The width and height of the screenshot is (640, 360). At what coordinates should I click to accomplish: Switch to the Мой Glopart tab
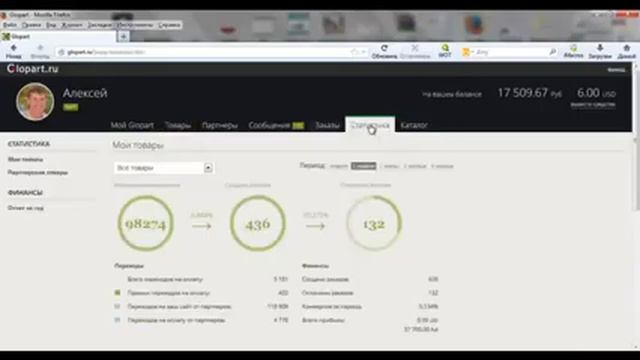click(x=132, y=125)
